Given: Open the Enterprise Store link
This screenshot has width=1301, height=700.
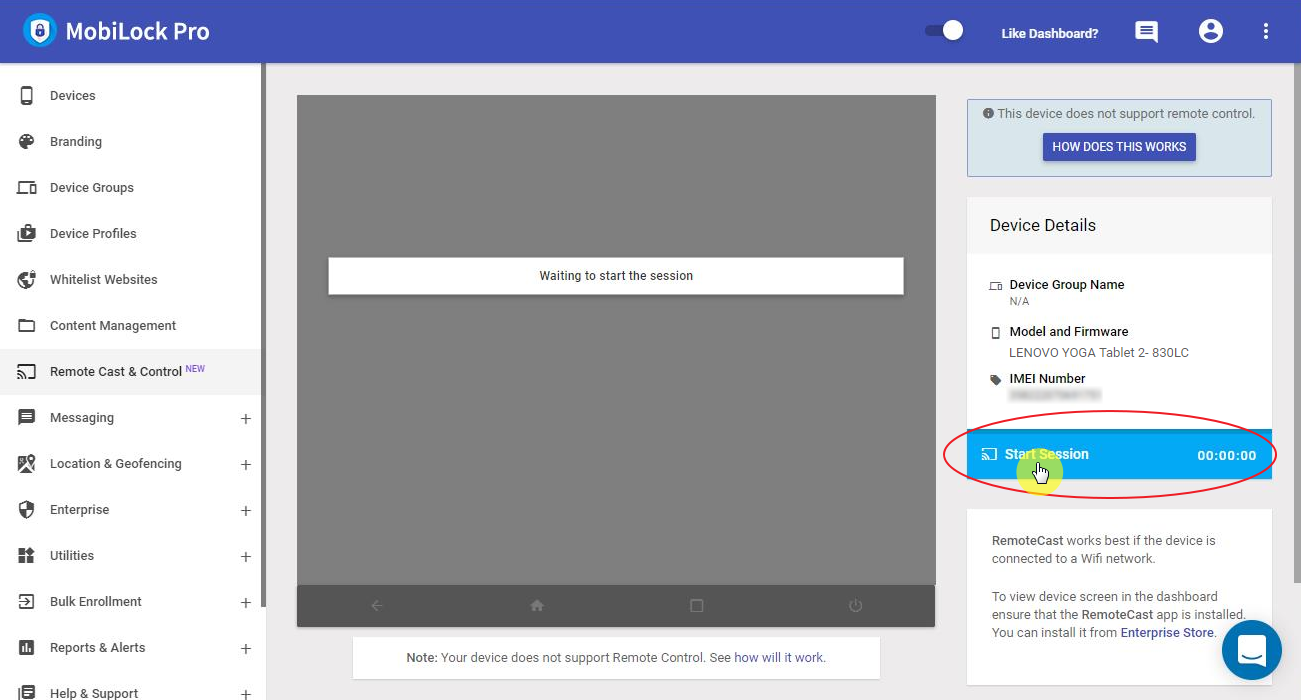Looking at the screenshot, I should point(1167,633).
